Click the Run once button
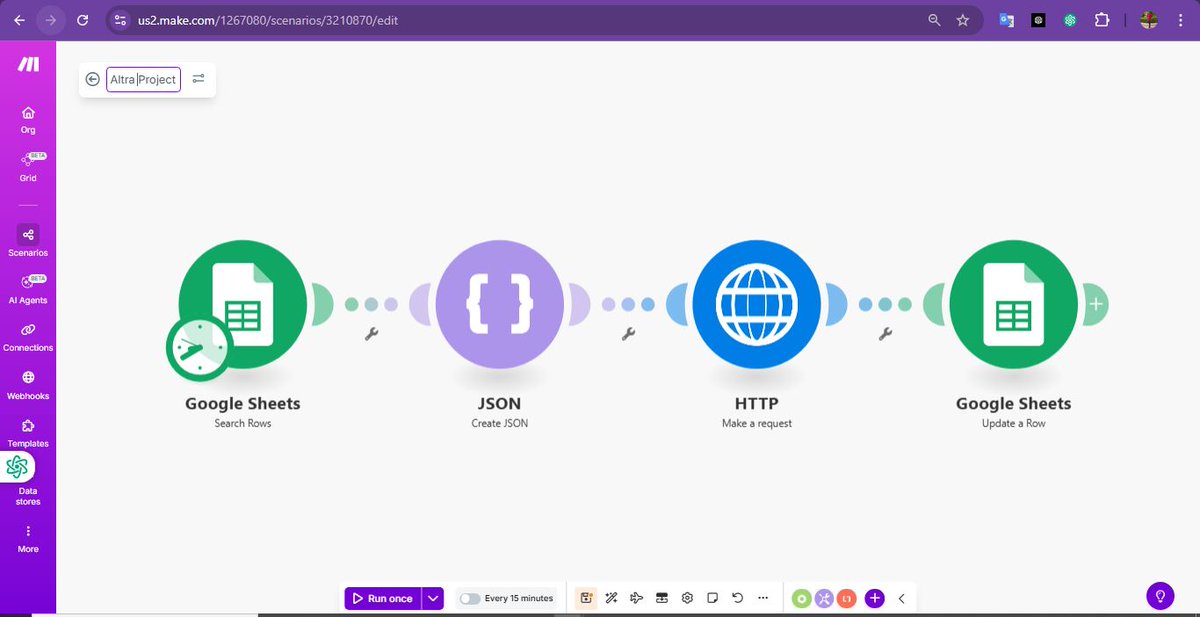Viewport: 1200px width, 617px height. pos(383,598)
